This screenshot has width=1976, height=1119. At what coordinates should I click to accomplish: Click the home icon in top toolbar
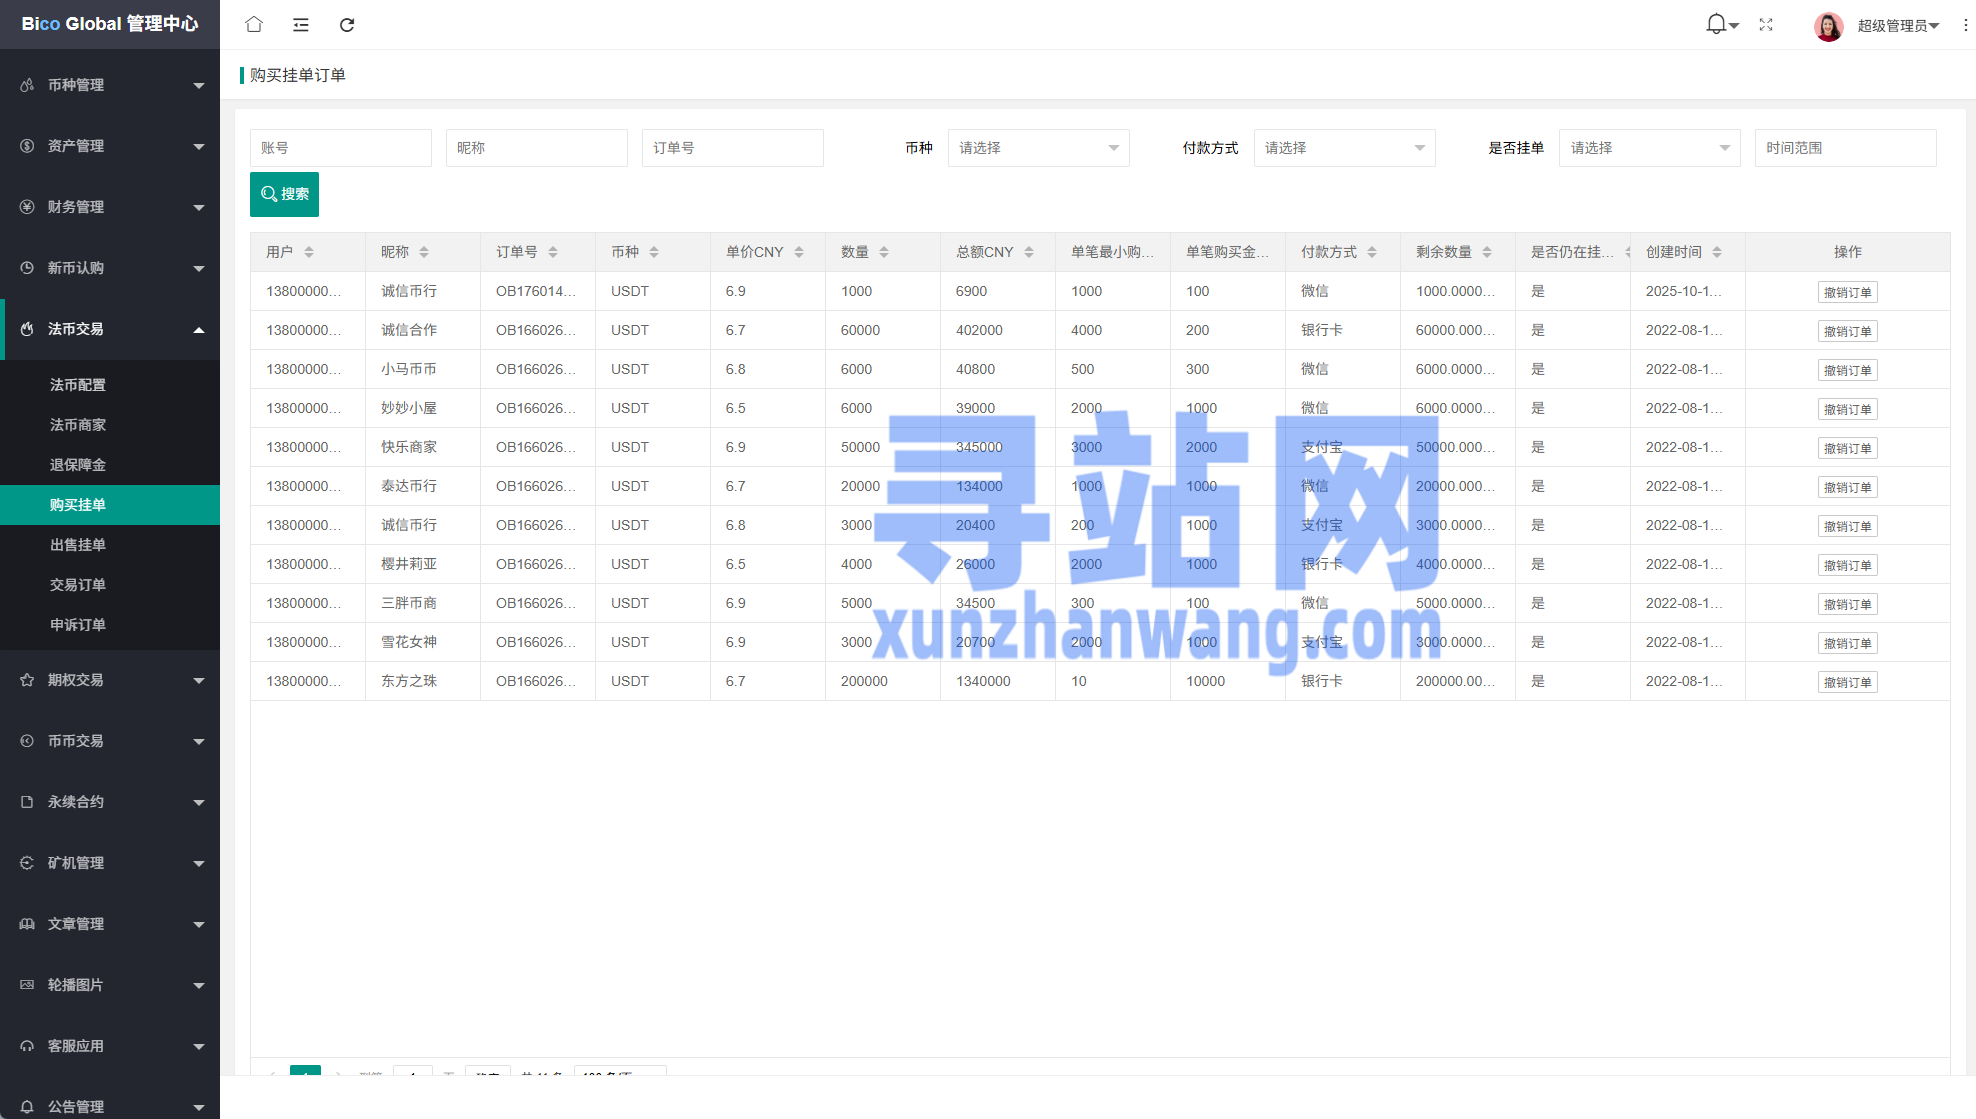coord(254,25)
